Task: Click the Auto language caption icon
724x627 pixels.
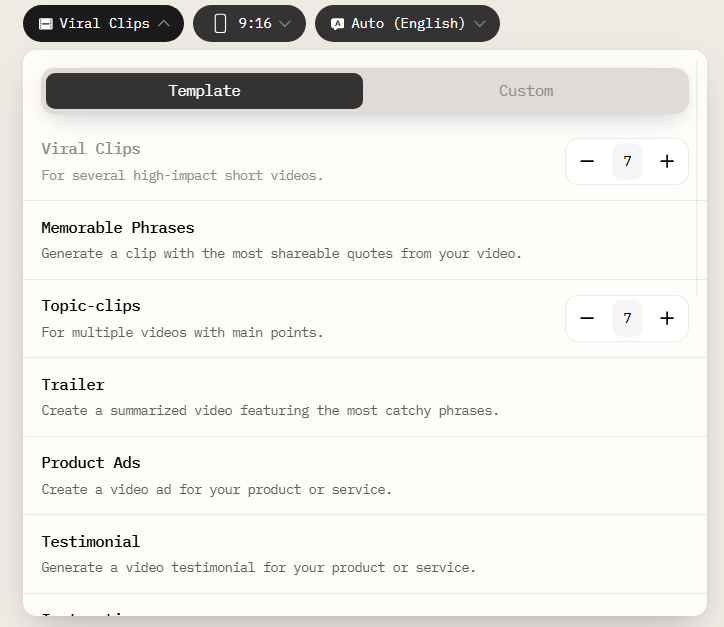Action: (337, 23)
